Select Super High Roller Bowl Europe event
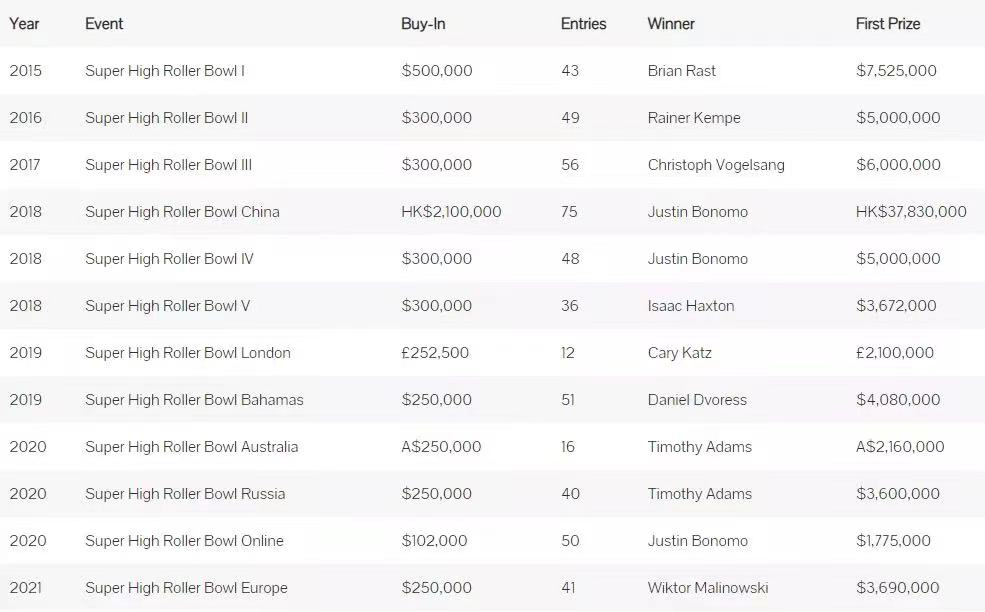Viewport: 985px width, 612px height. pos(186,588)
